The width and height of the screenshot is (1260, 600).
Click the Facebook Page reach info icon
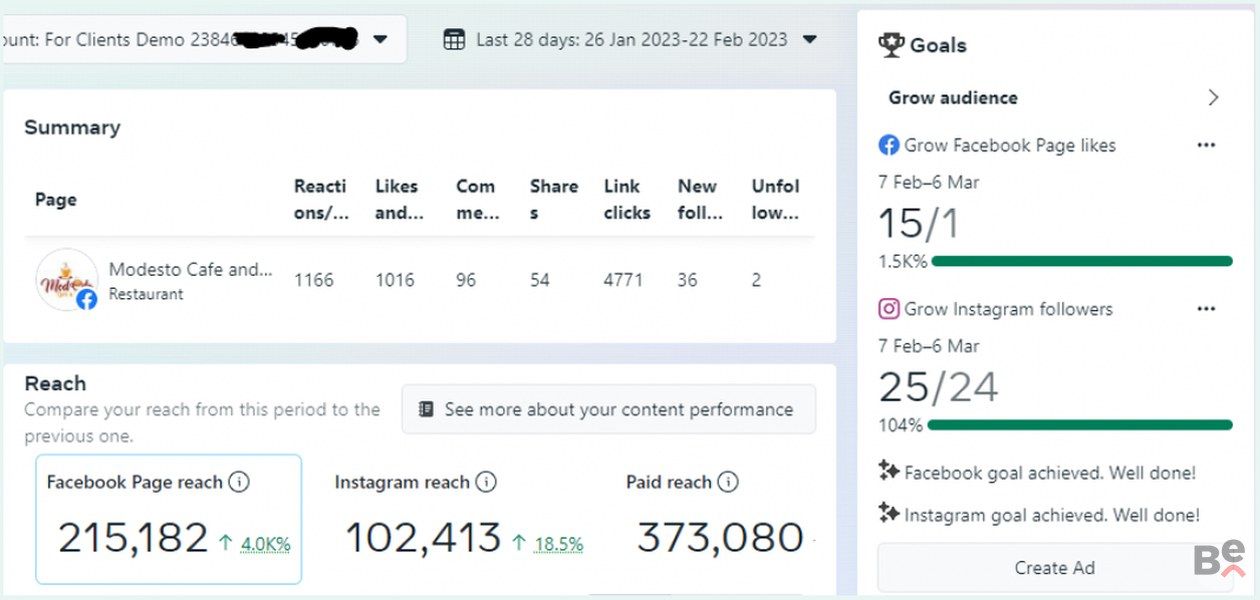point(238,482)
